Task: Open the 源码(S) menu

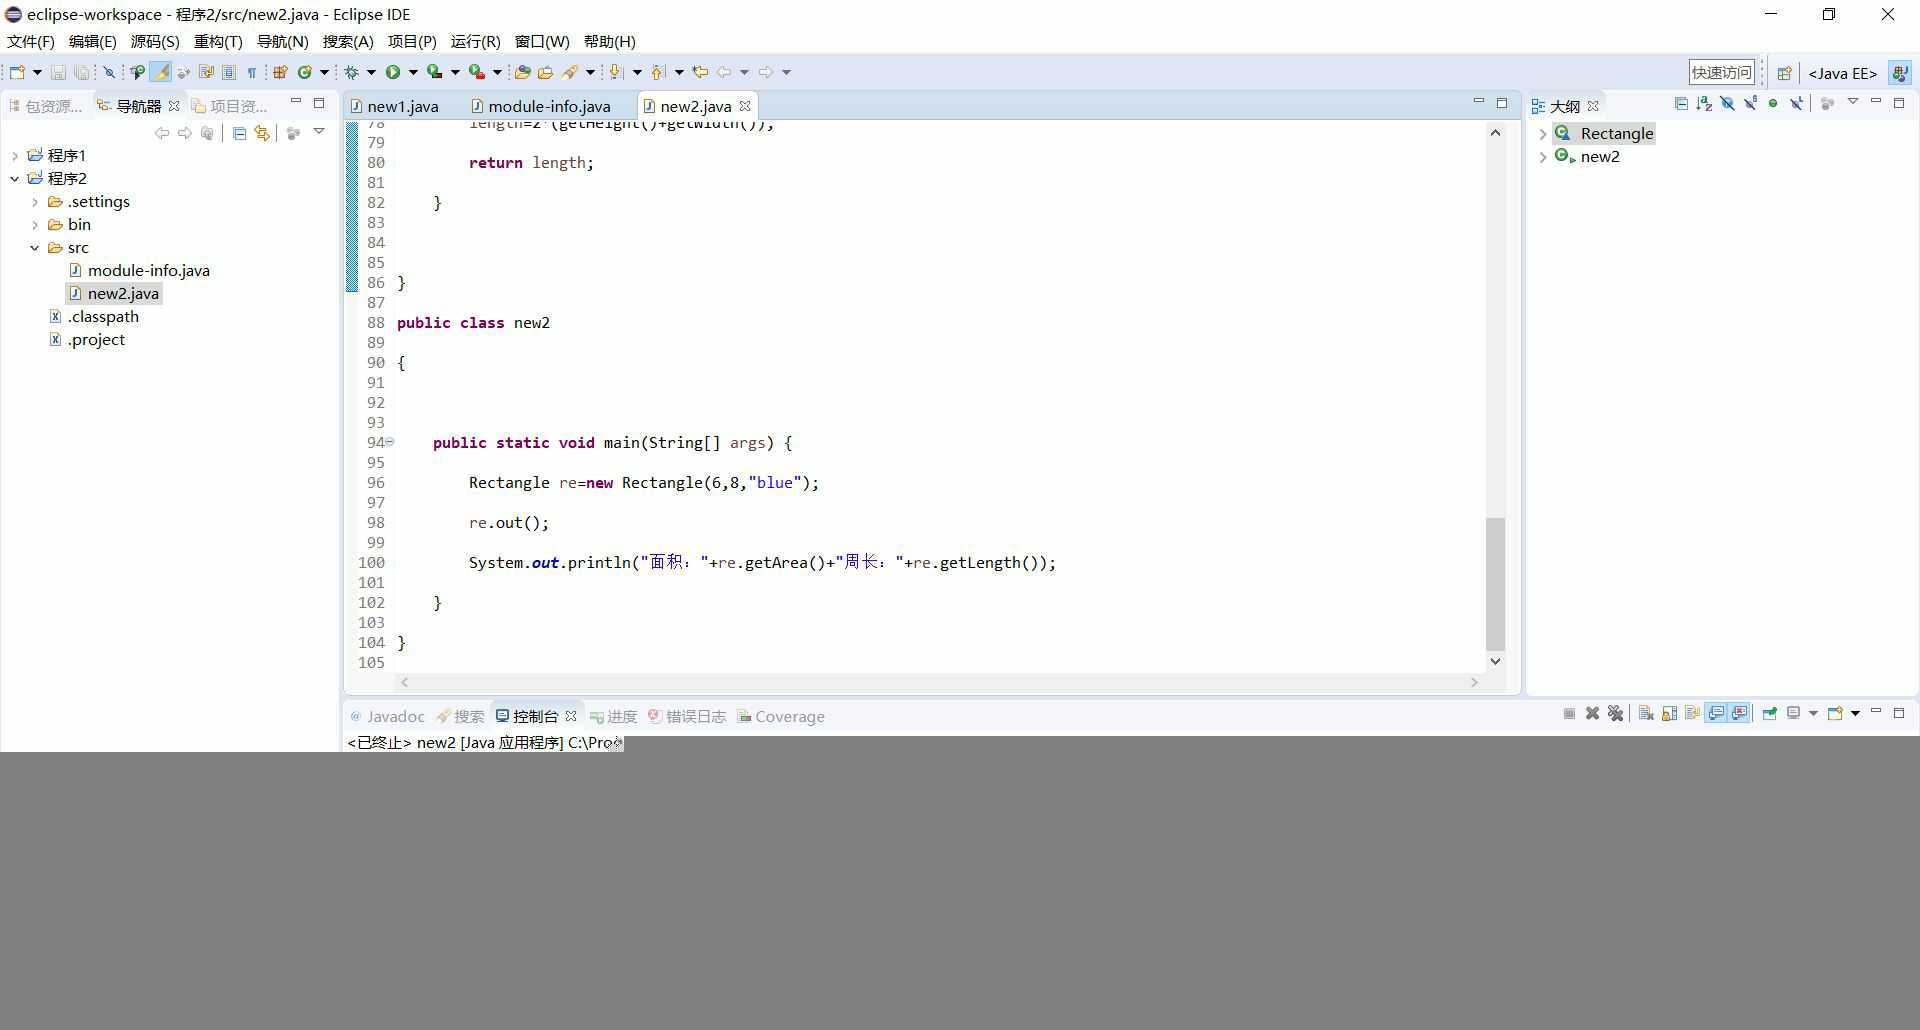Action: tap(155, 41)
